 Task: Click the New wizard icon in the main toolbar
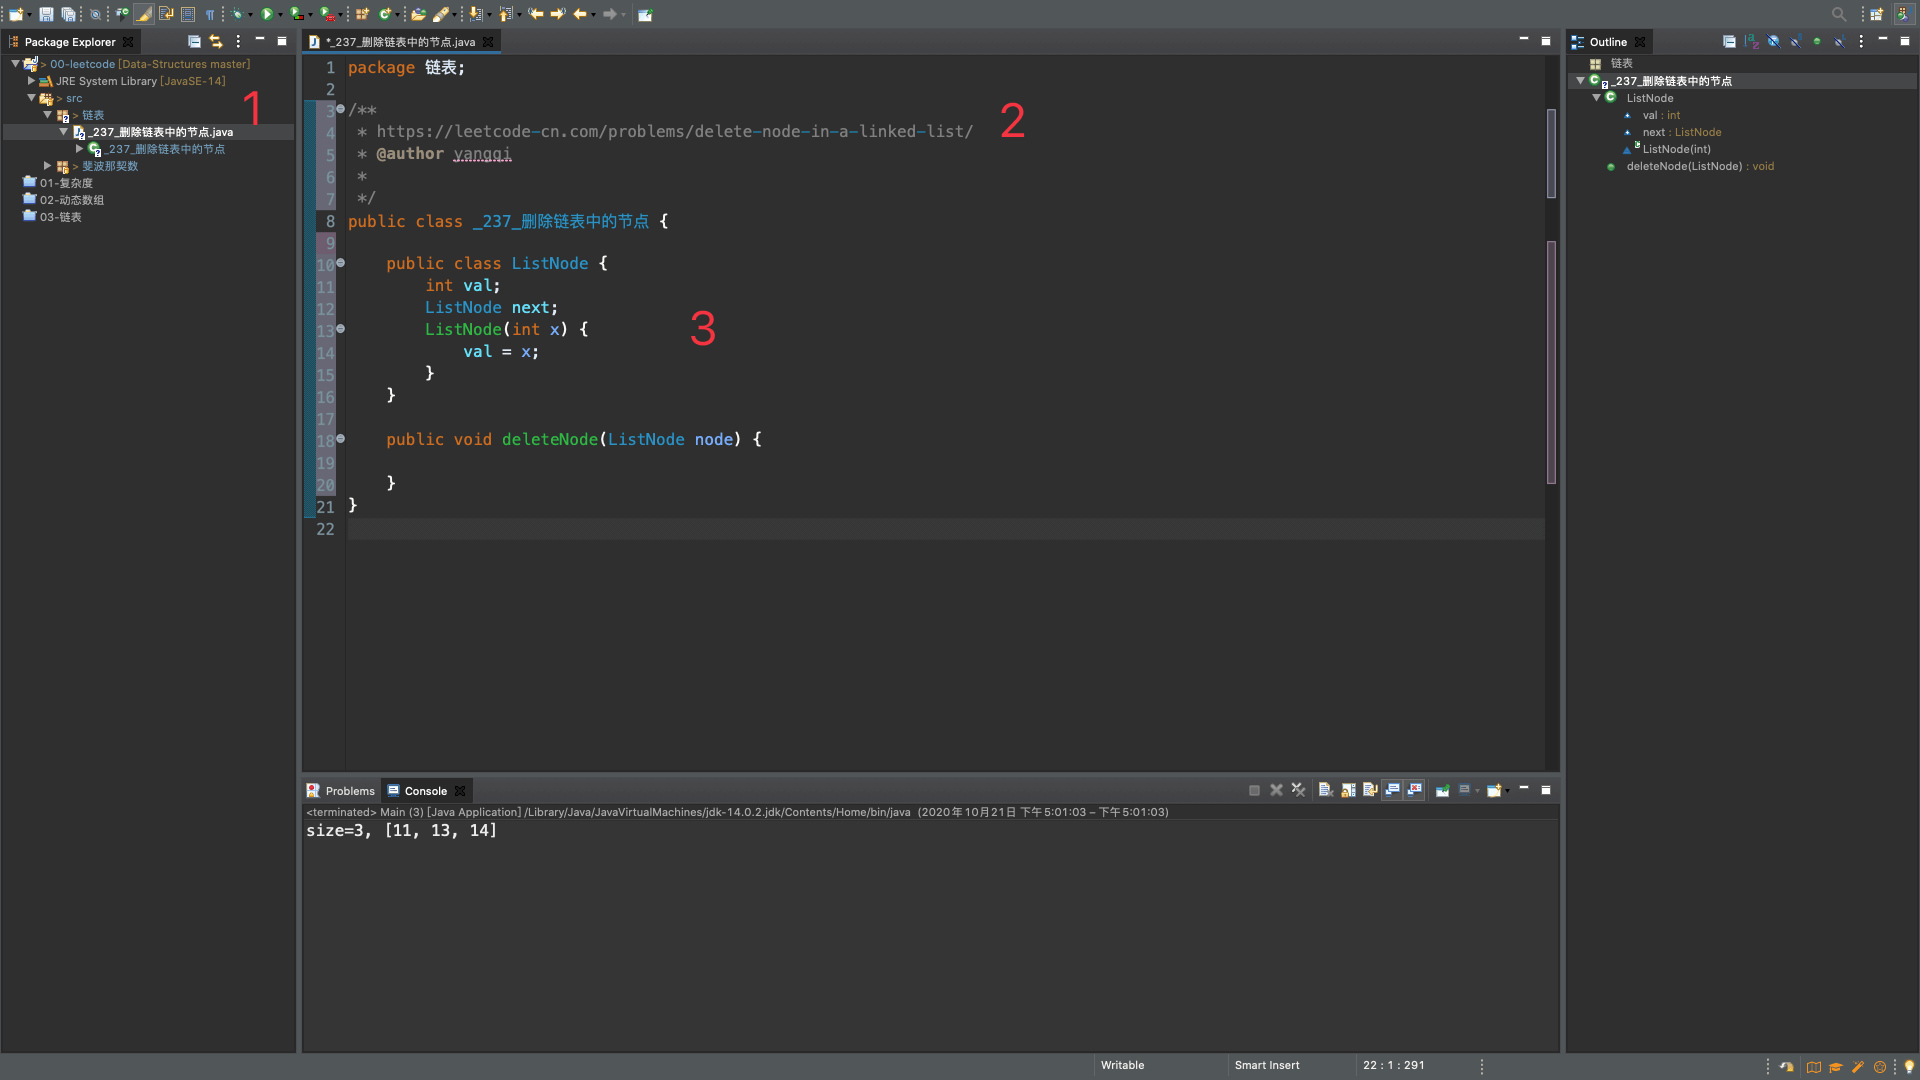(x=17, y=14)
